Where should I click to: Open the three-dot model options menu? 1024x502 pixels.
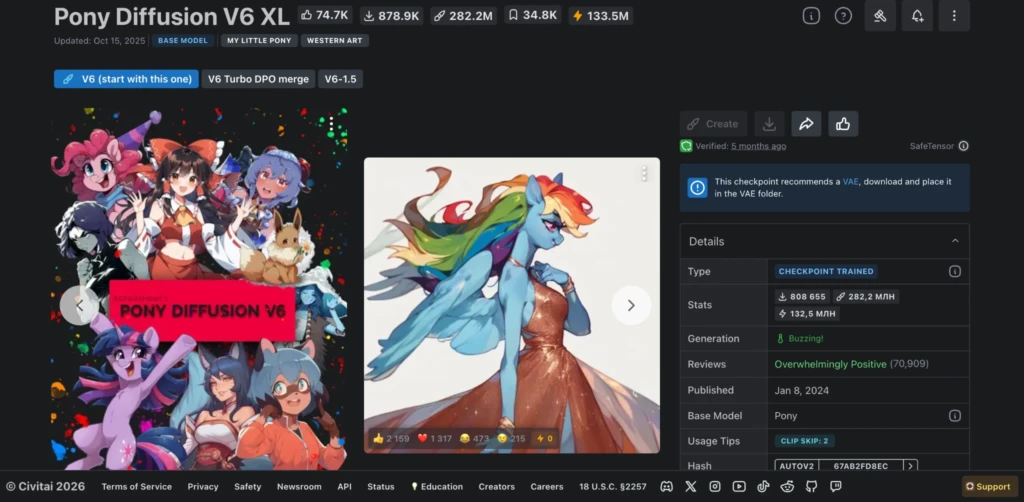[954, 16]
